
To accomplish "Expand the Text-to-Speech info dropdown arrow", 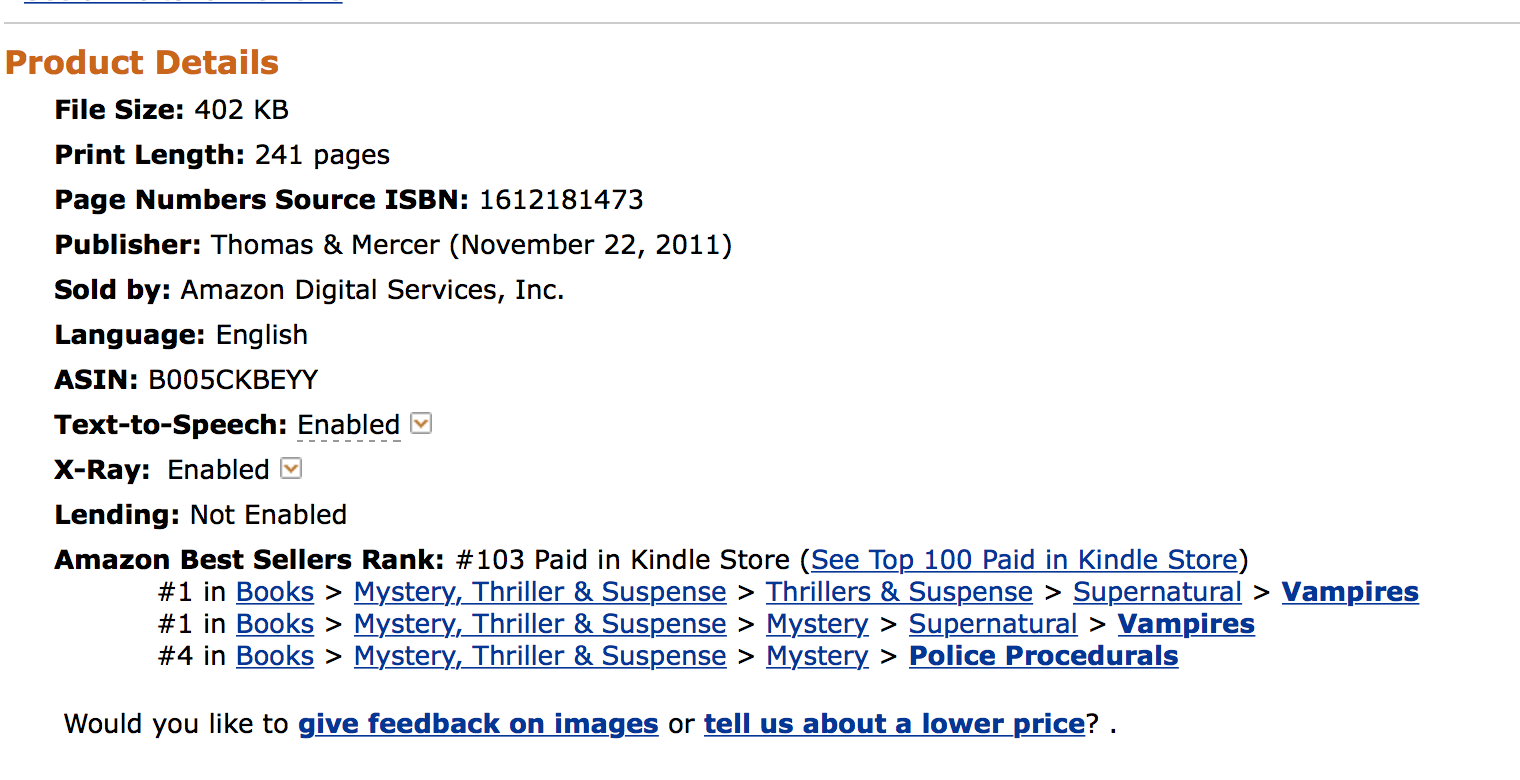I will point(421,424).
